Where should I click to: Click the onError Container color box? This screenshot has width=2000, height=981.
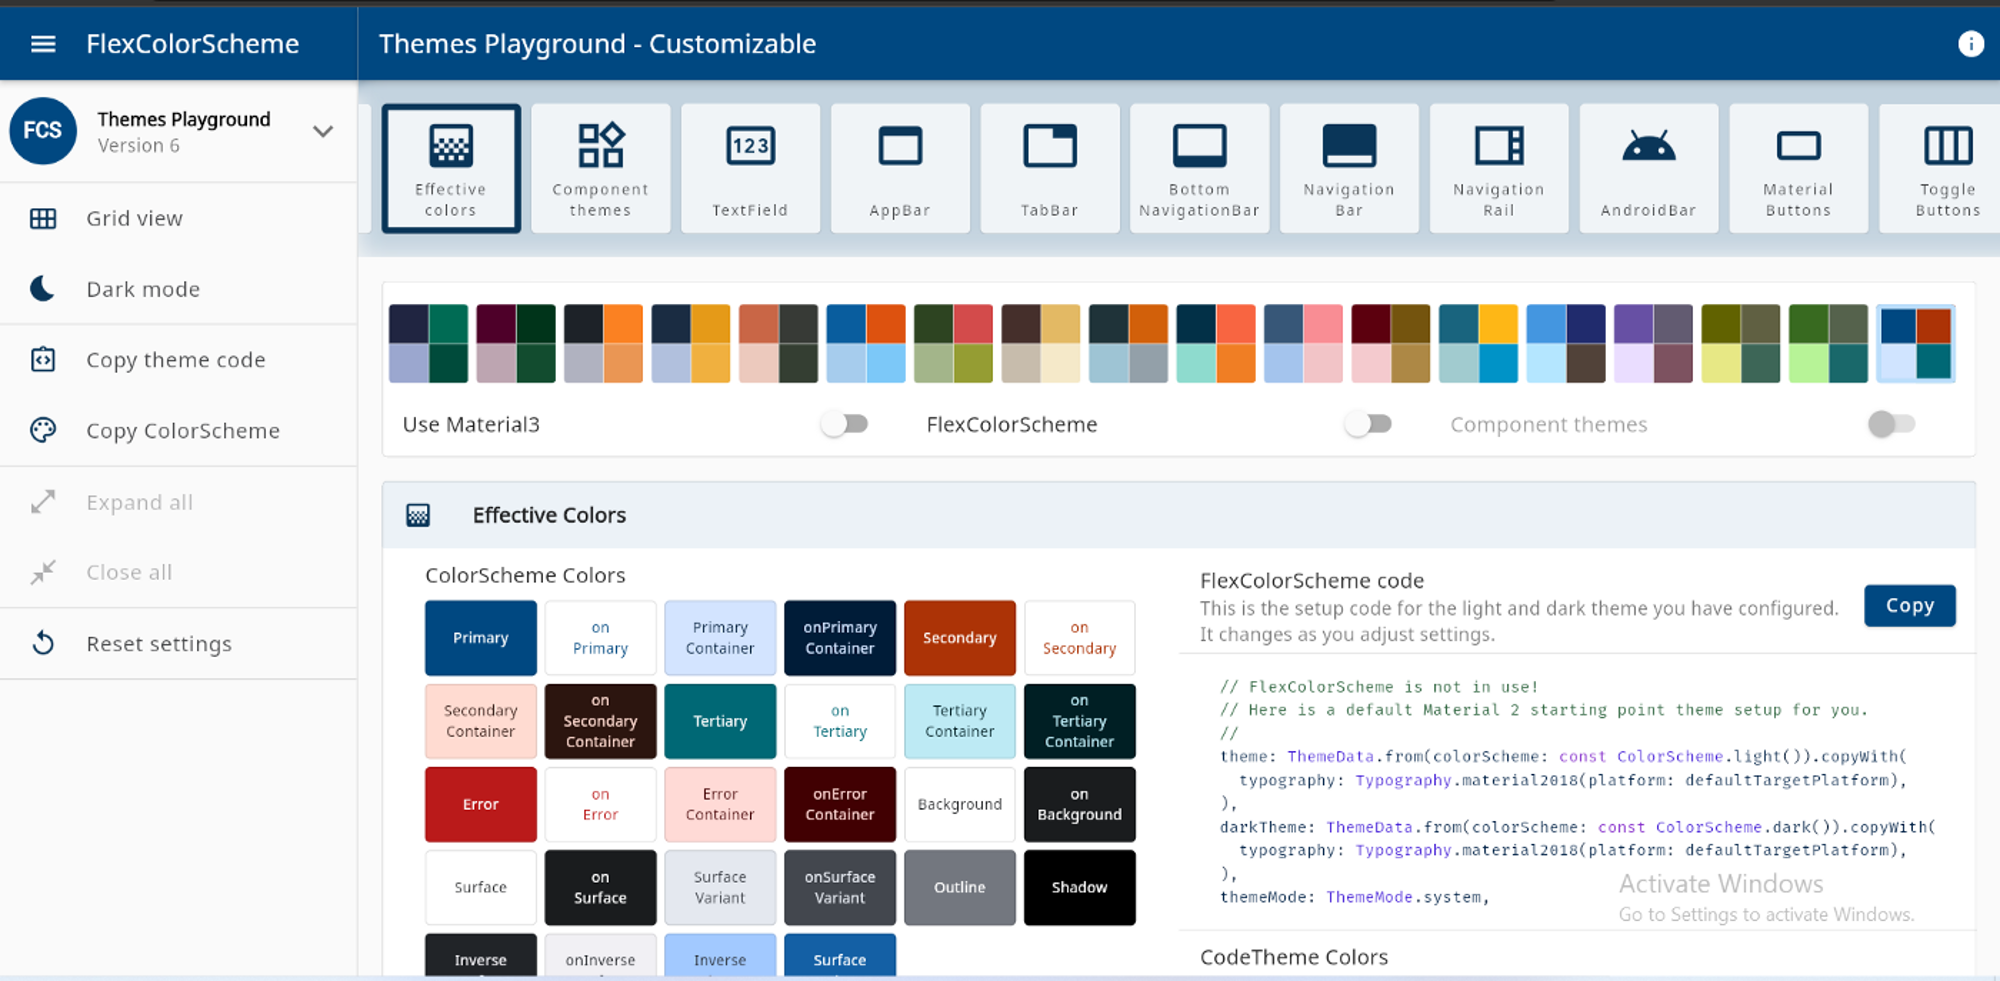pyautogui.click(x=840, y=804)
